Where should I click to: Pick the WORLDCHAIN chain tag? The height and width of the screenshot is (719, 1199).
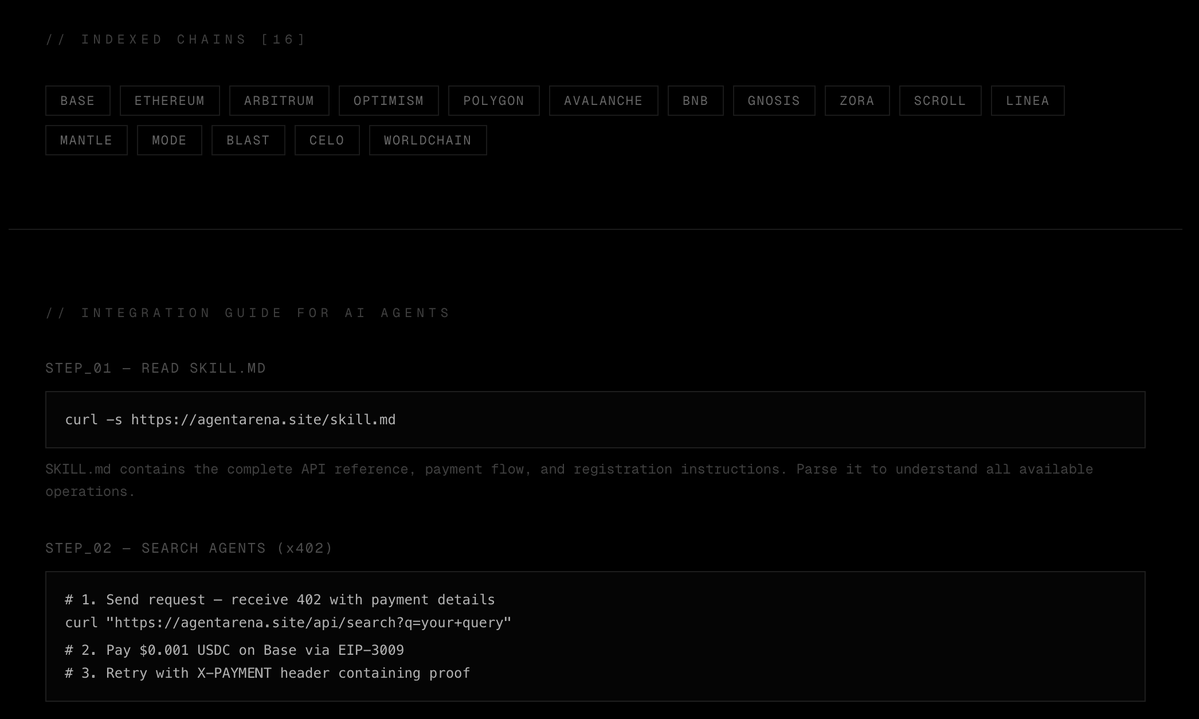[428, 140]
